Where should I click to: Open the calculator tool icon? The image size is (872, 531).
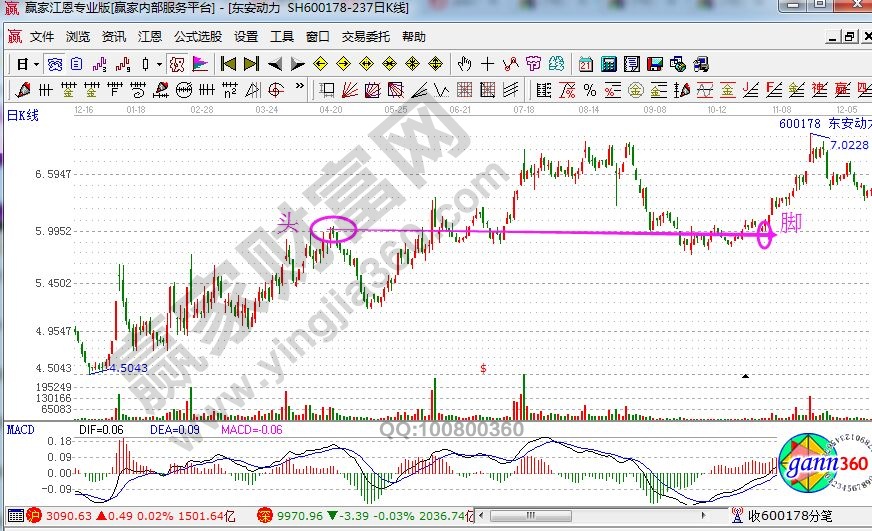(608, 64)
